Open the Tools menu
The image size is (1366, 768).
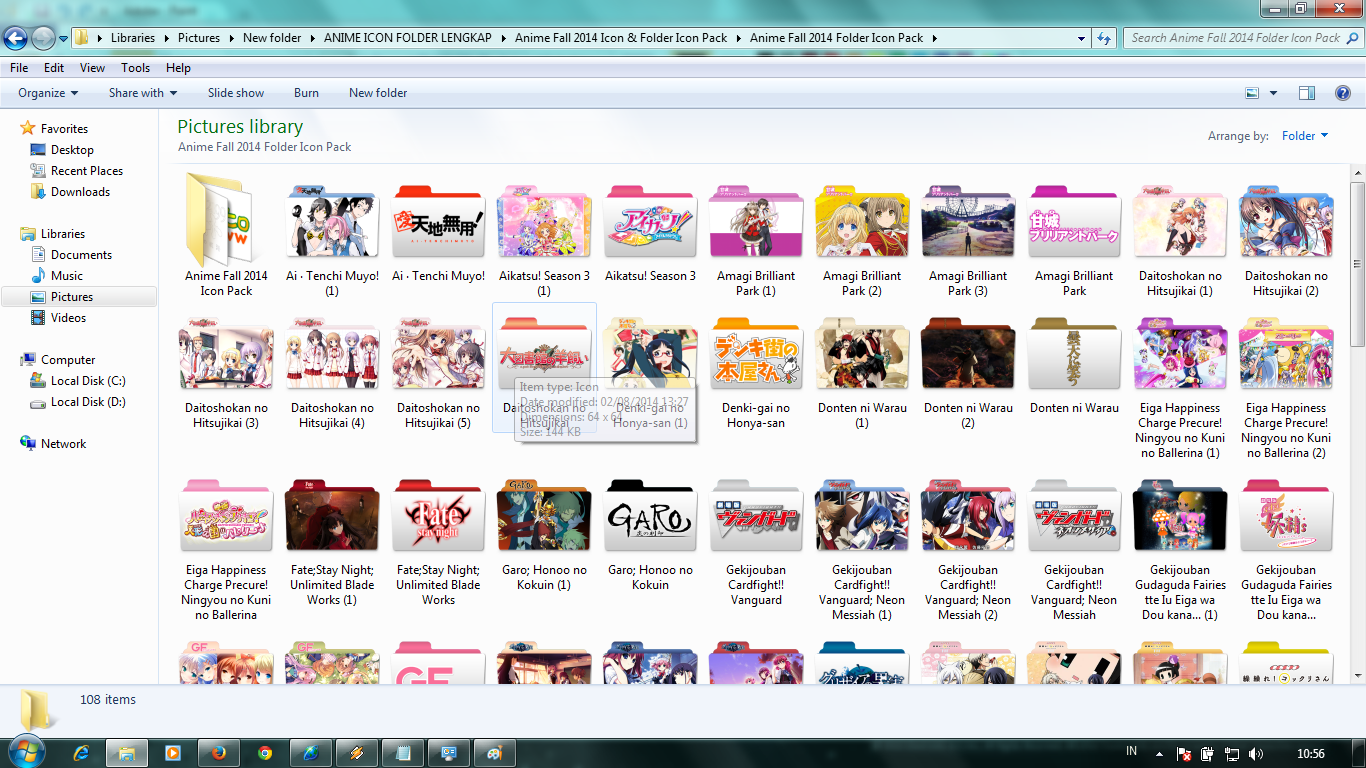(136, 68)
